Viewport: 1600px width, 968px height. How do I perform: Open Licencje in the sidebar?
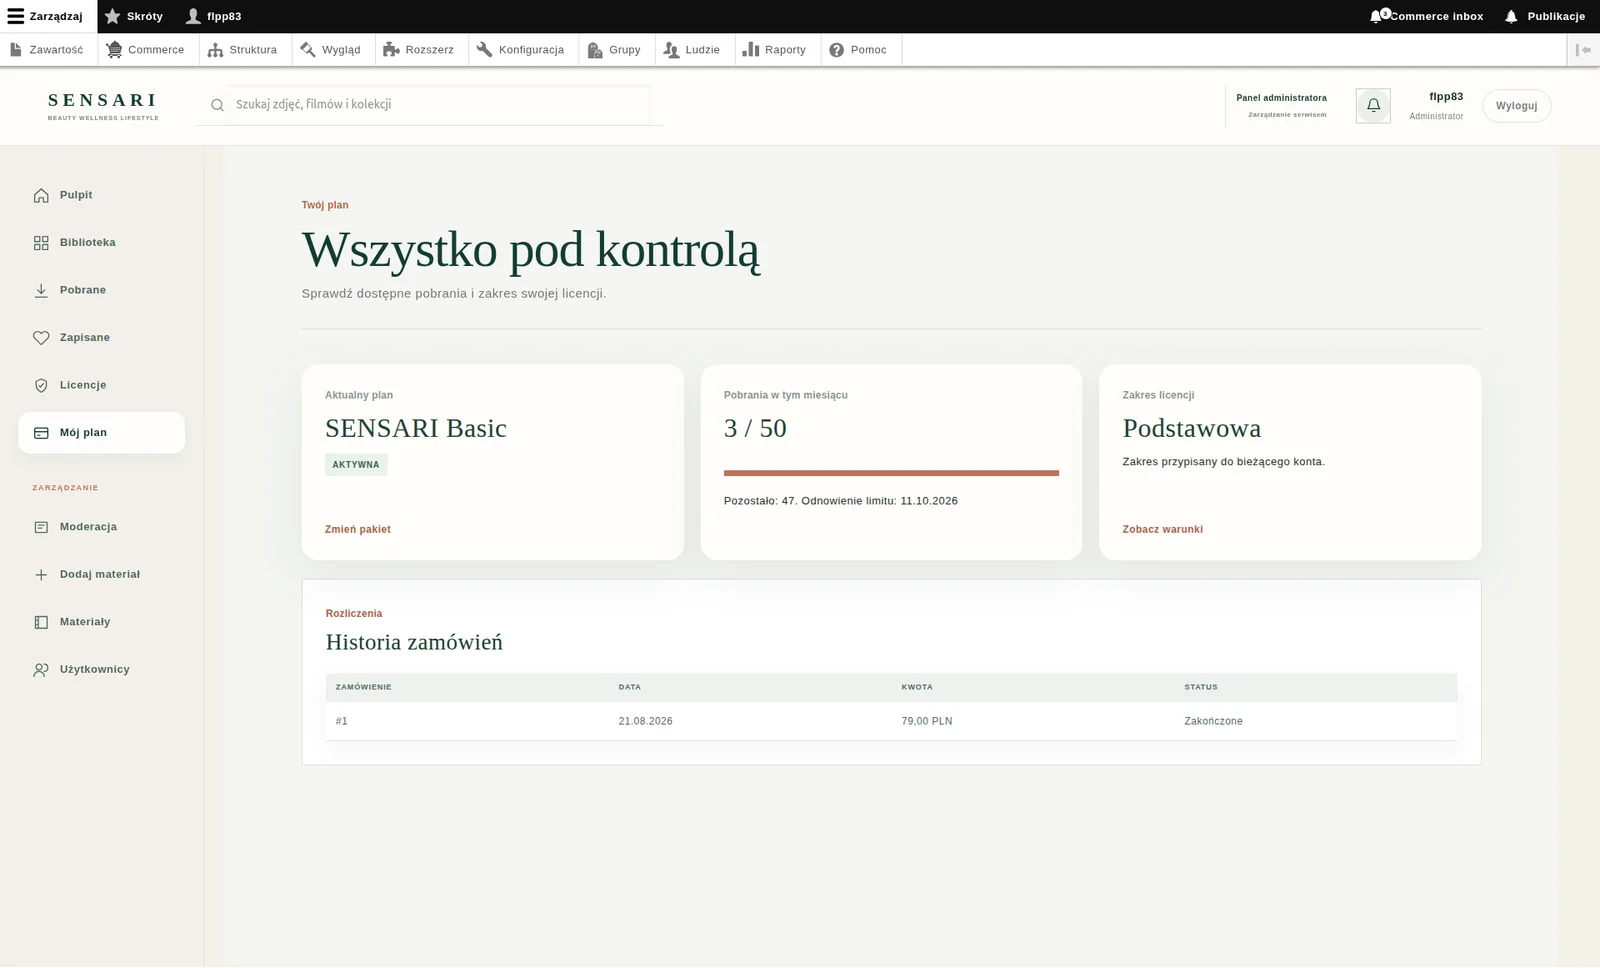click(101, 385)
